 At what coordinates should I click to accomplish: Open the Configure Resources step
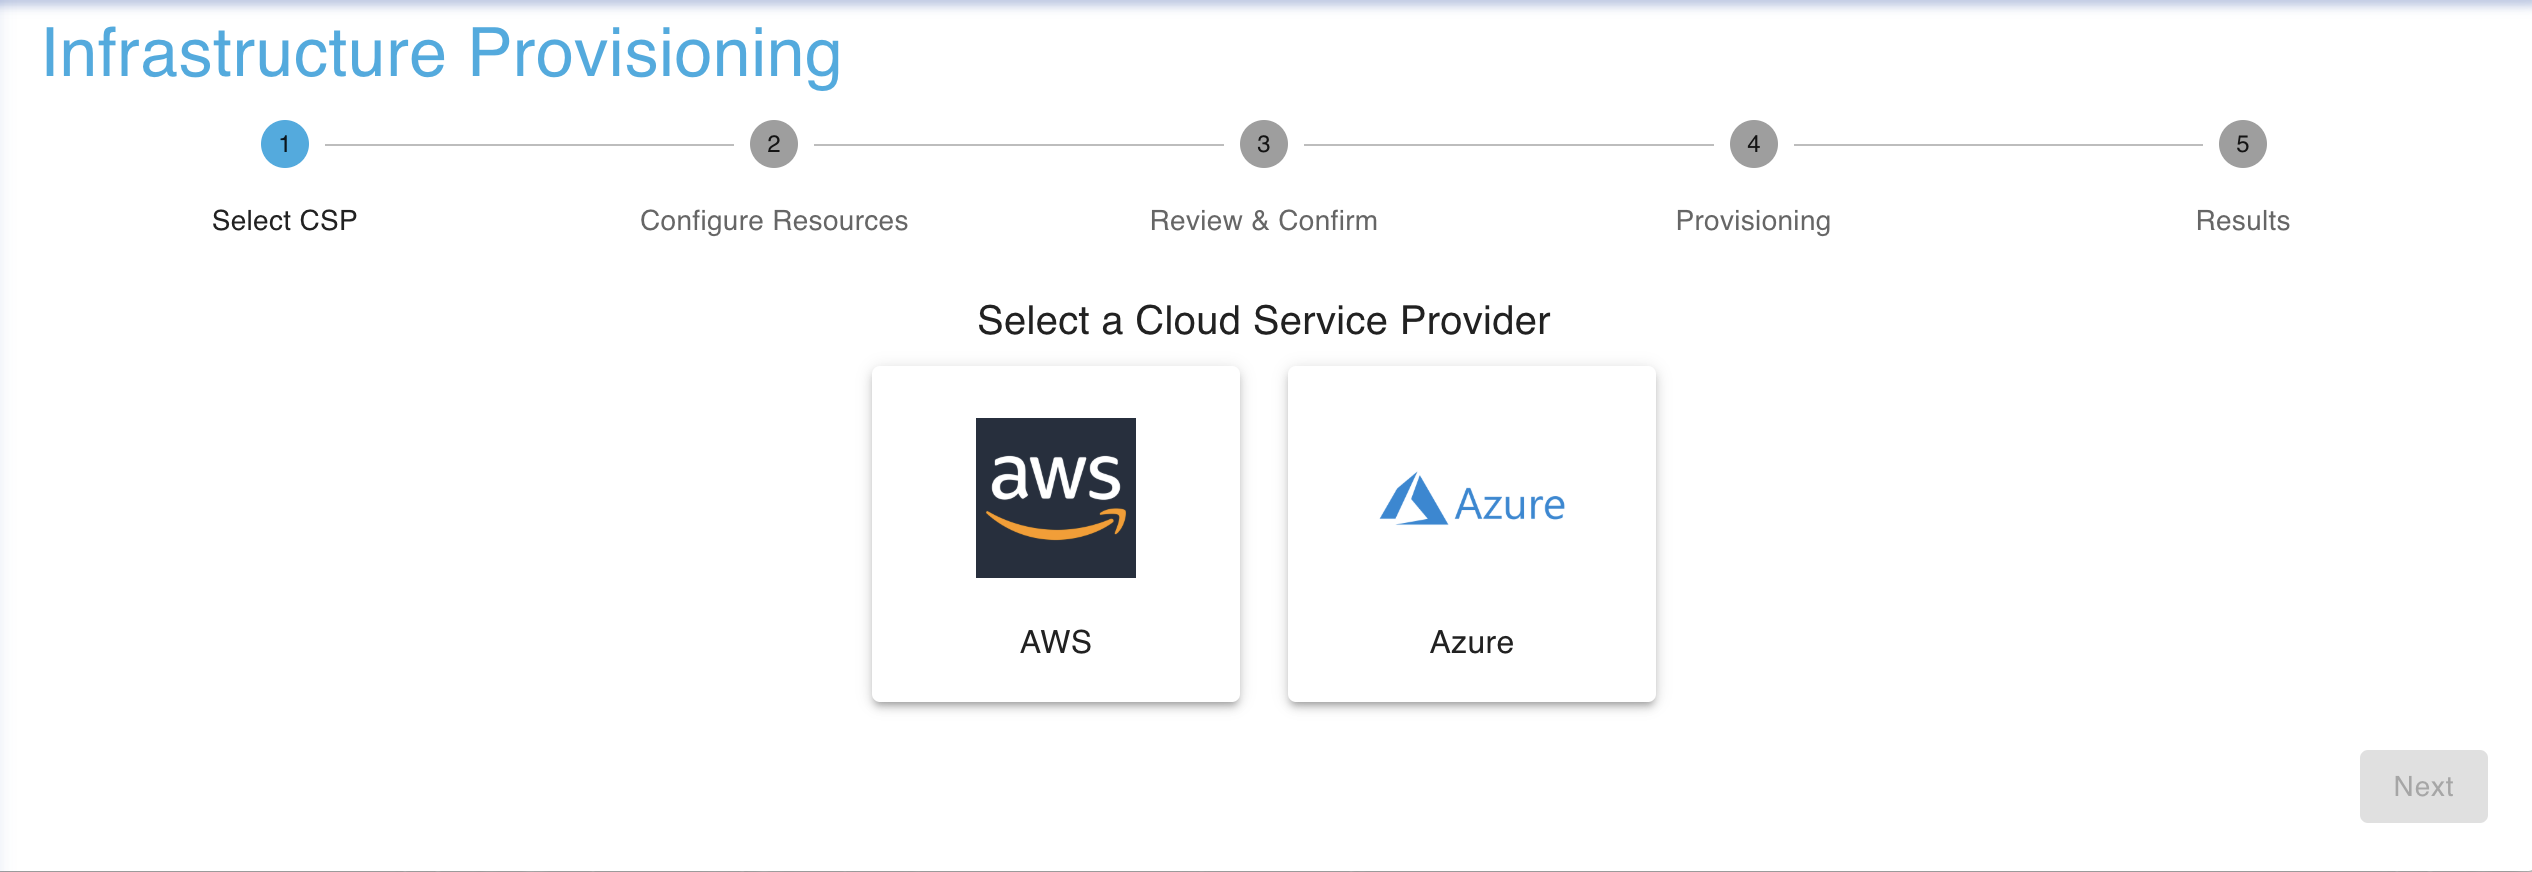point(773,220)
